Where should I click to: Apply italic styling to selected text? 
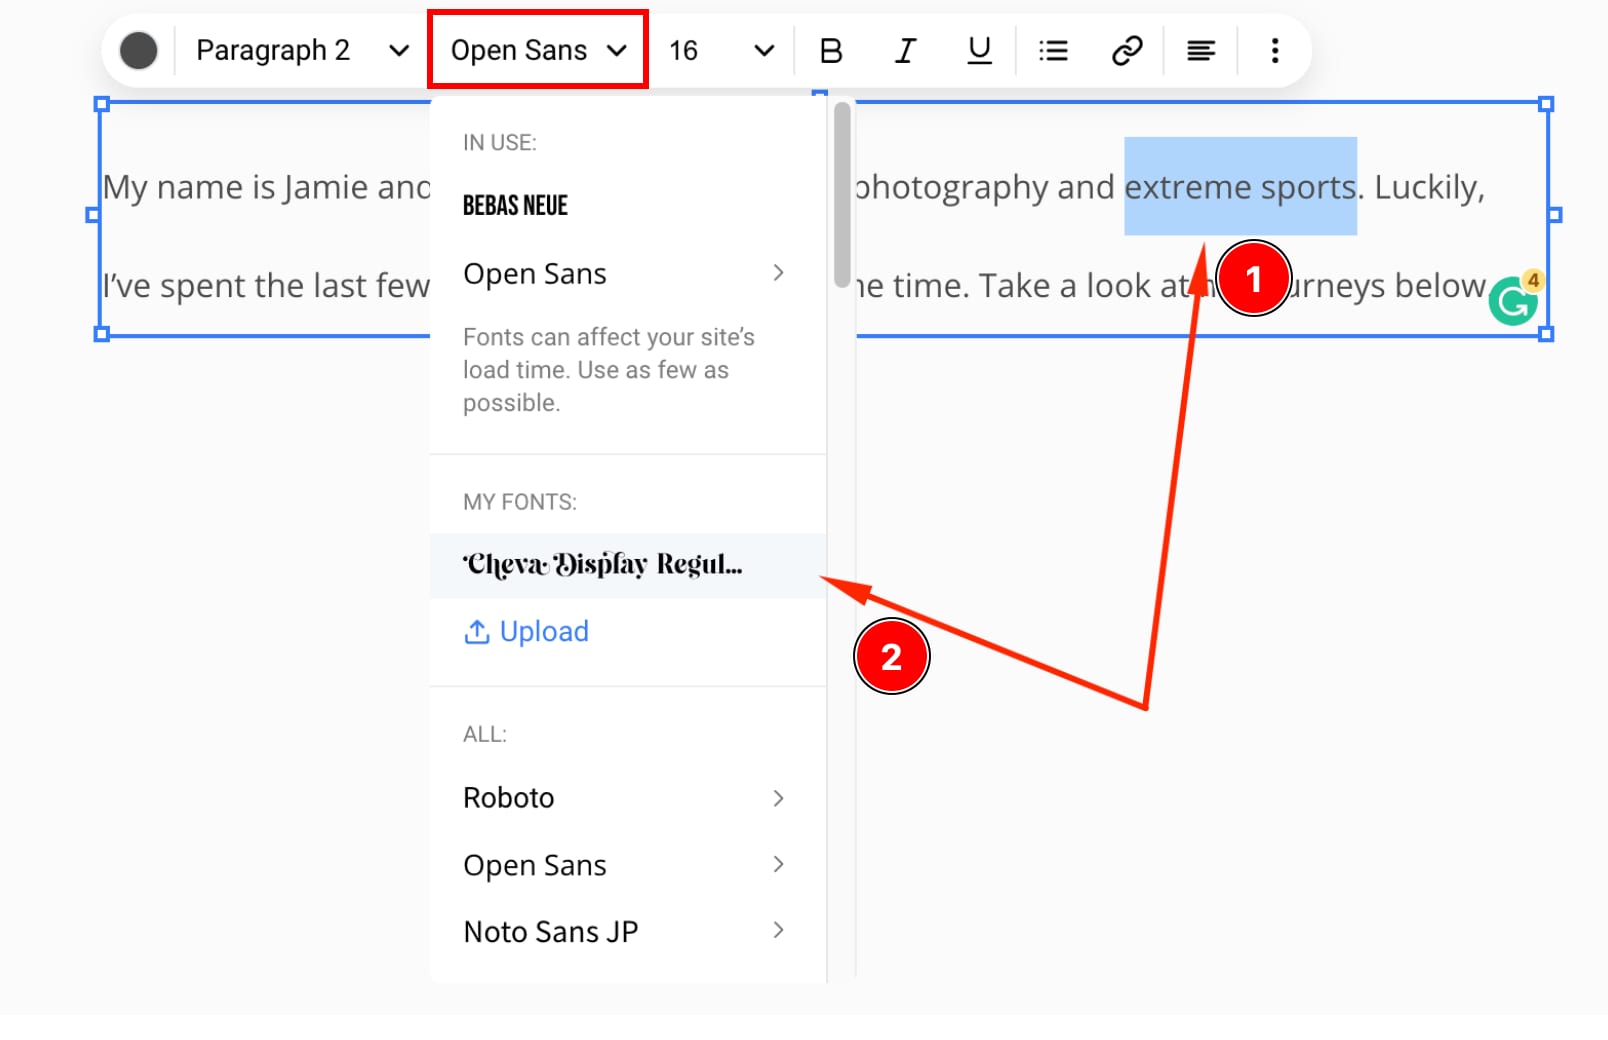click(x=903, y=50)
